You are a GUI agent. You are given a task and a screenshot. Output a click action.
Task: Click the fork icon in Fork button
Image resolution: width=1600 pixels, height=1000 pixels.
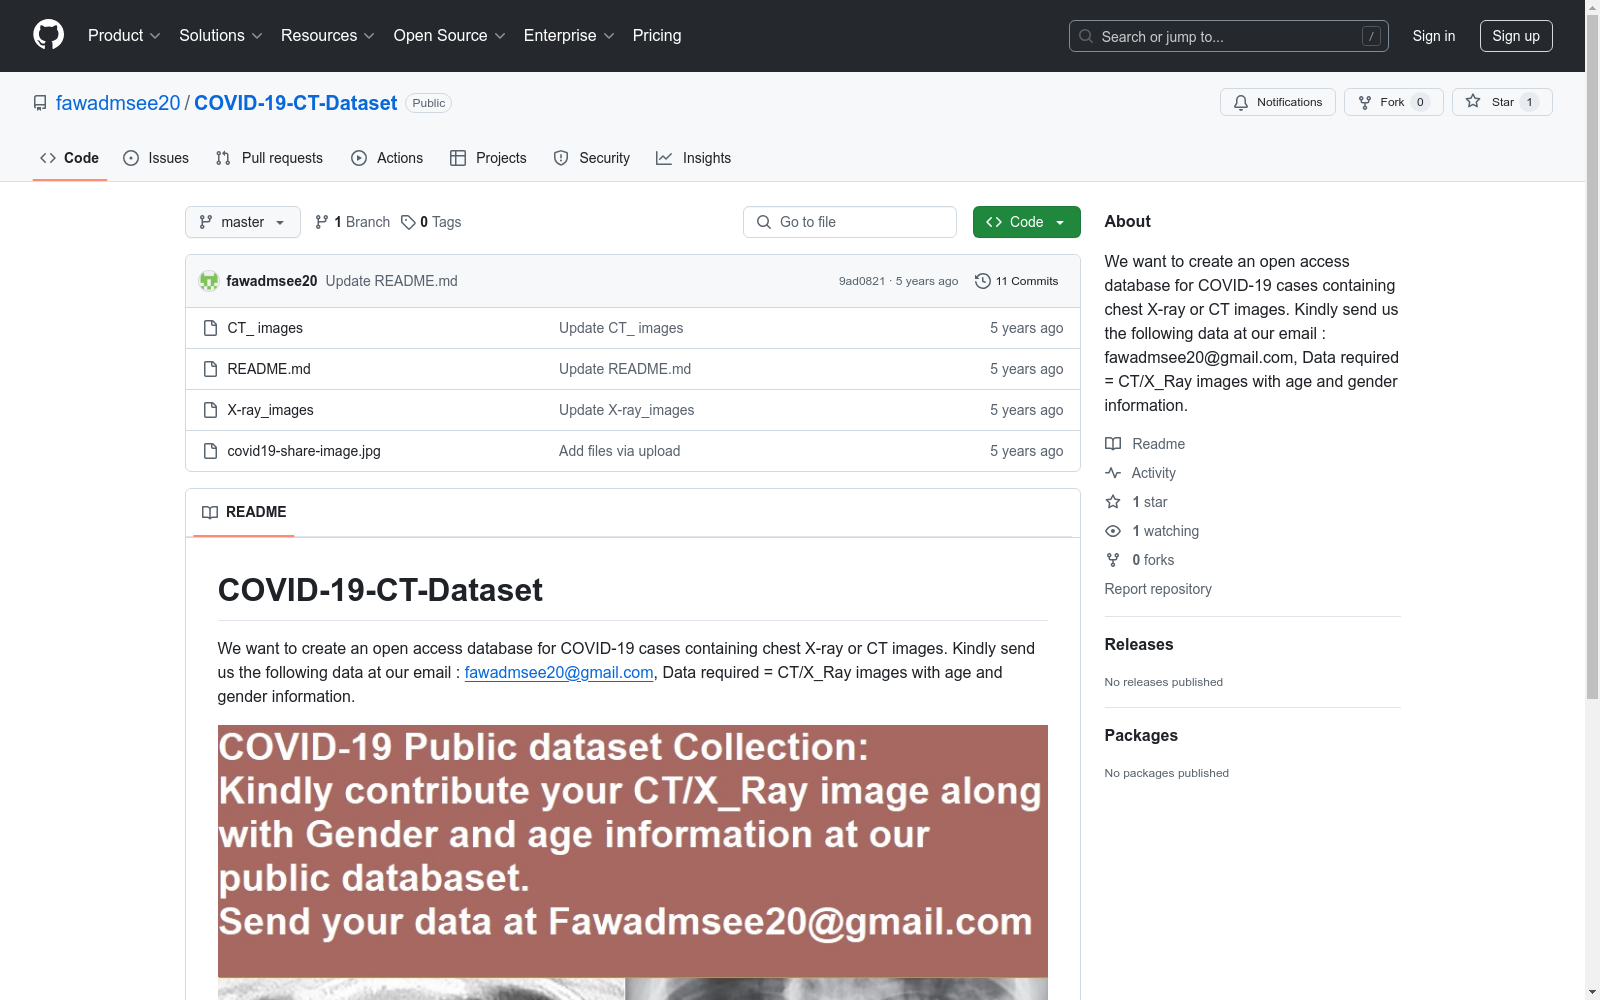[x=1365, y=102]
